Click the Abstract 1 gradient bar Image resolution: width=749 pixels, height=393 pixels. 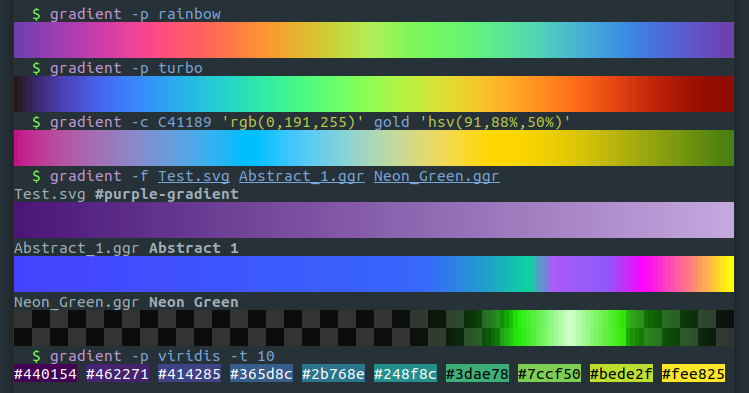pos(374,274)
